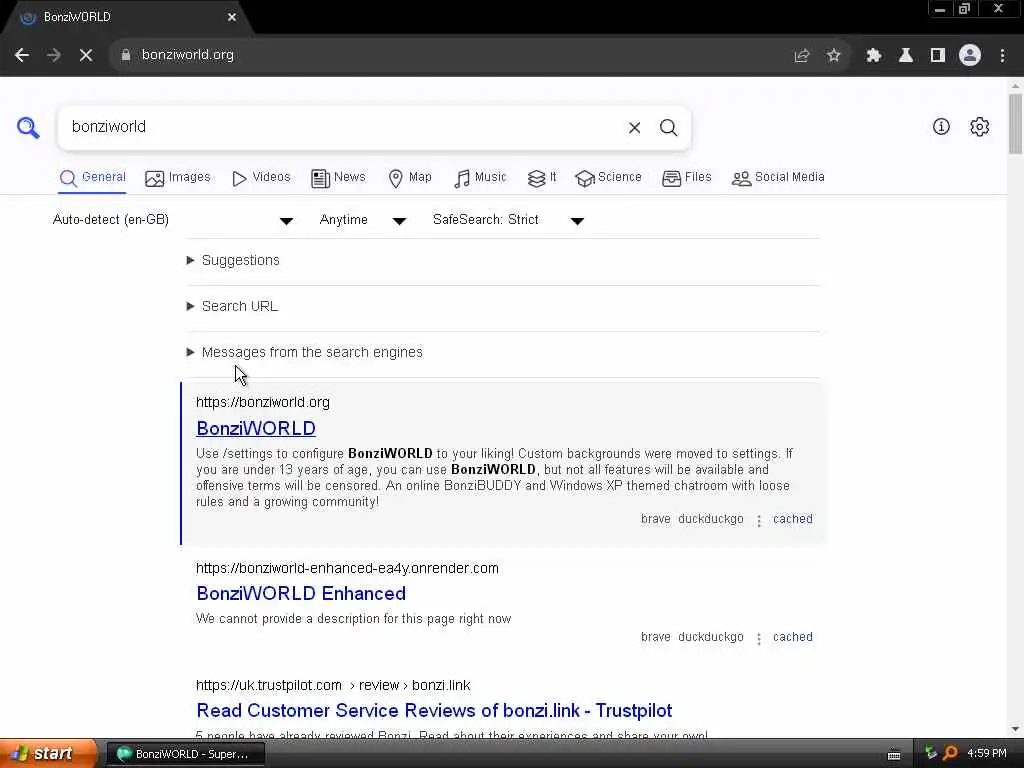This screenshot has height=768, width=1024.
Task: Open the extensions puzzle icon
Action: point(874,56)
